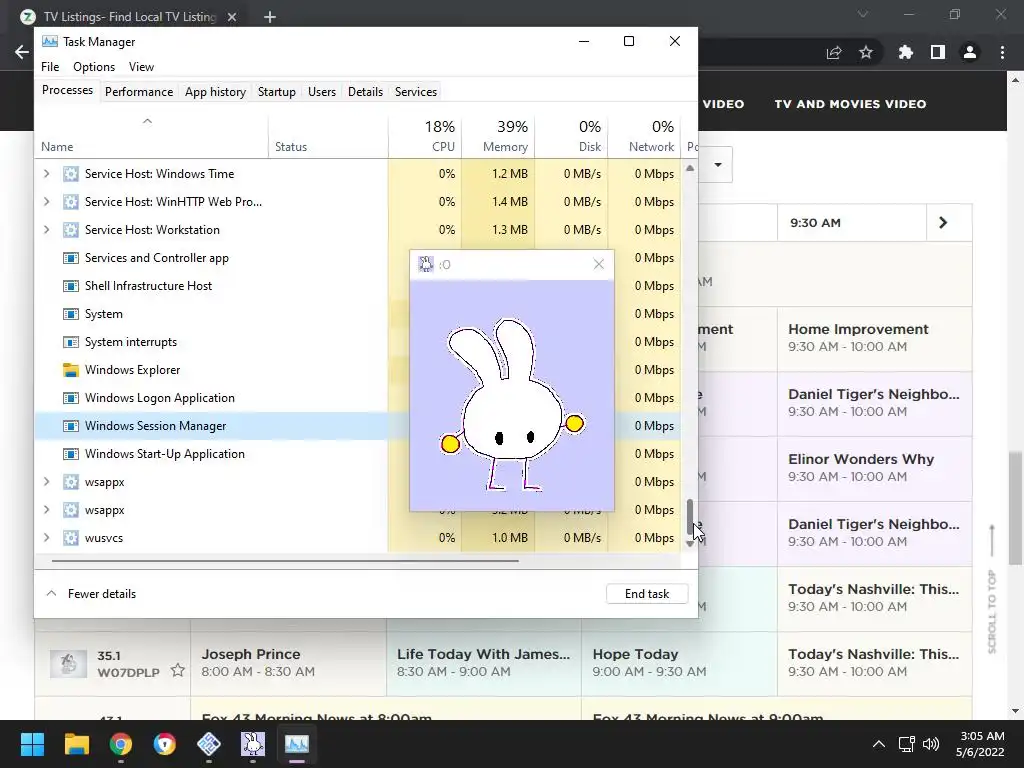Open the Windows Start menu
Screen dimensions: 1024x768
[32, 744]
